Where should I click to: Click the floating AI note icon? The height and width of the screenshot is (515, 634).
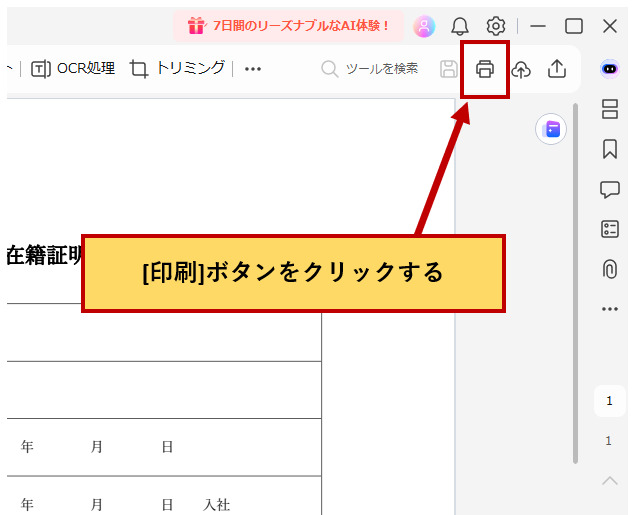click(551, 129)
